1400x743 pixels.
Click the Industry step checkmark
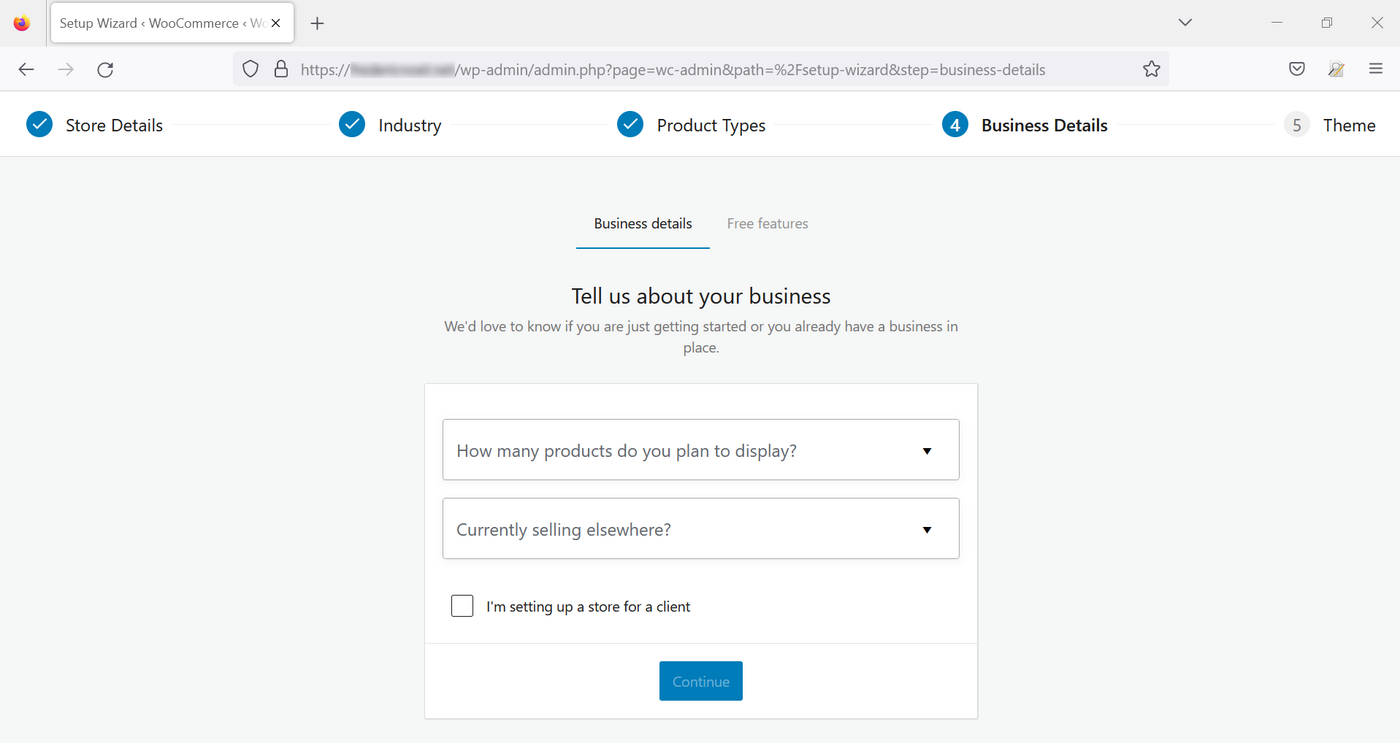(x=352, y=124)
